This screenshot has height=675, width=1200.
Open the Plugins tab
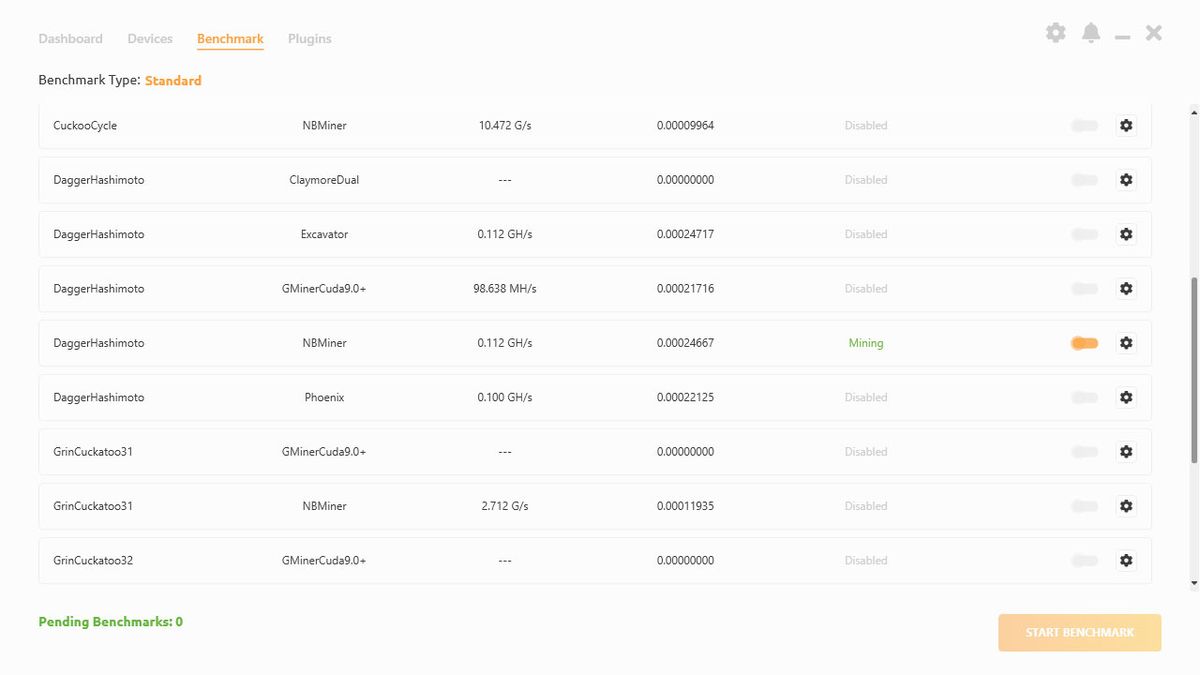(309, 39)
